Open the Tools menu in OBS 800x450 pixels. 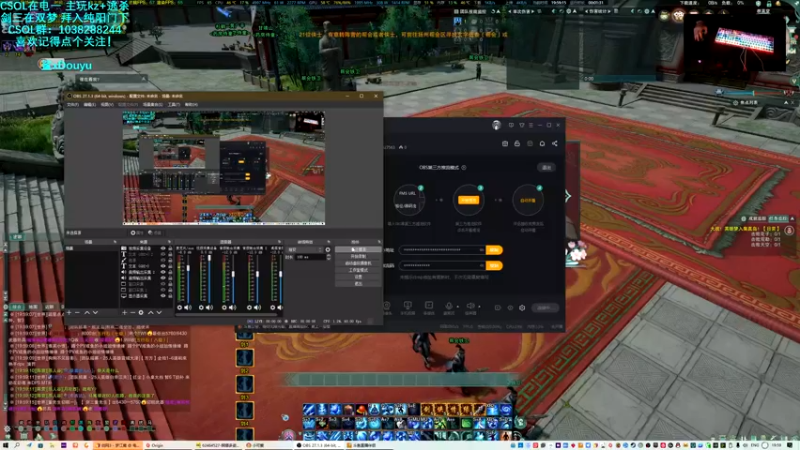point(173,105)
